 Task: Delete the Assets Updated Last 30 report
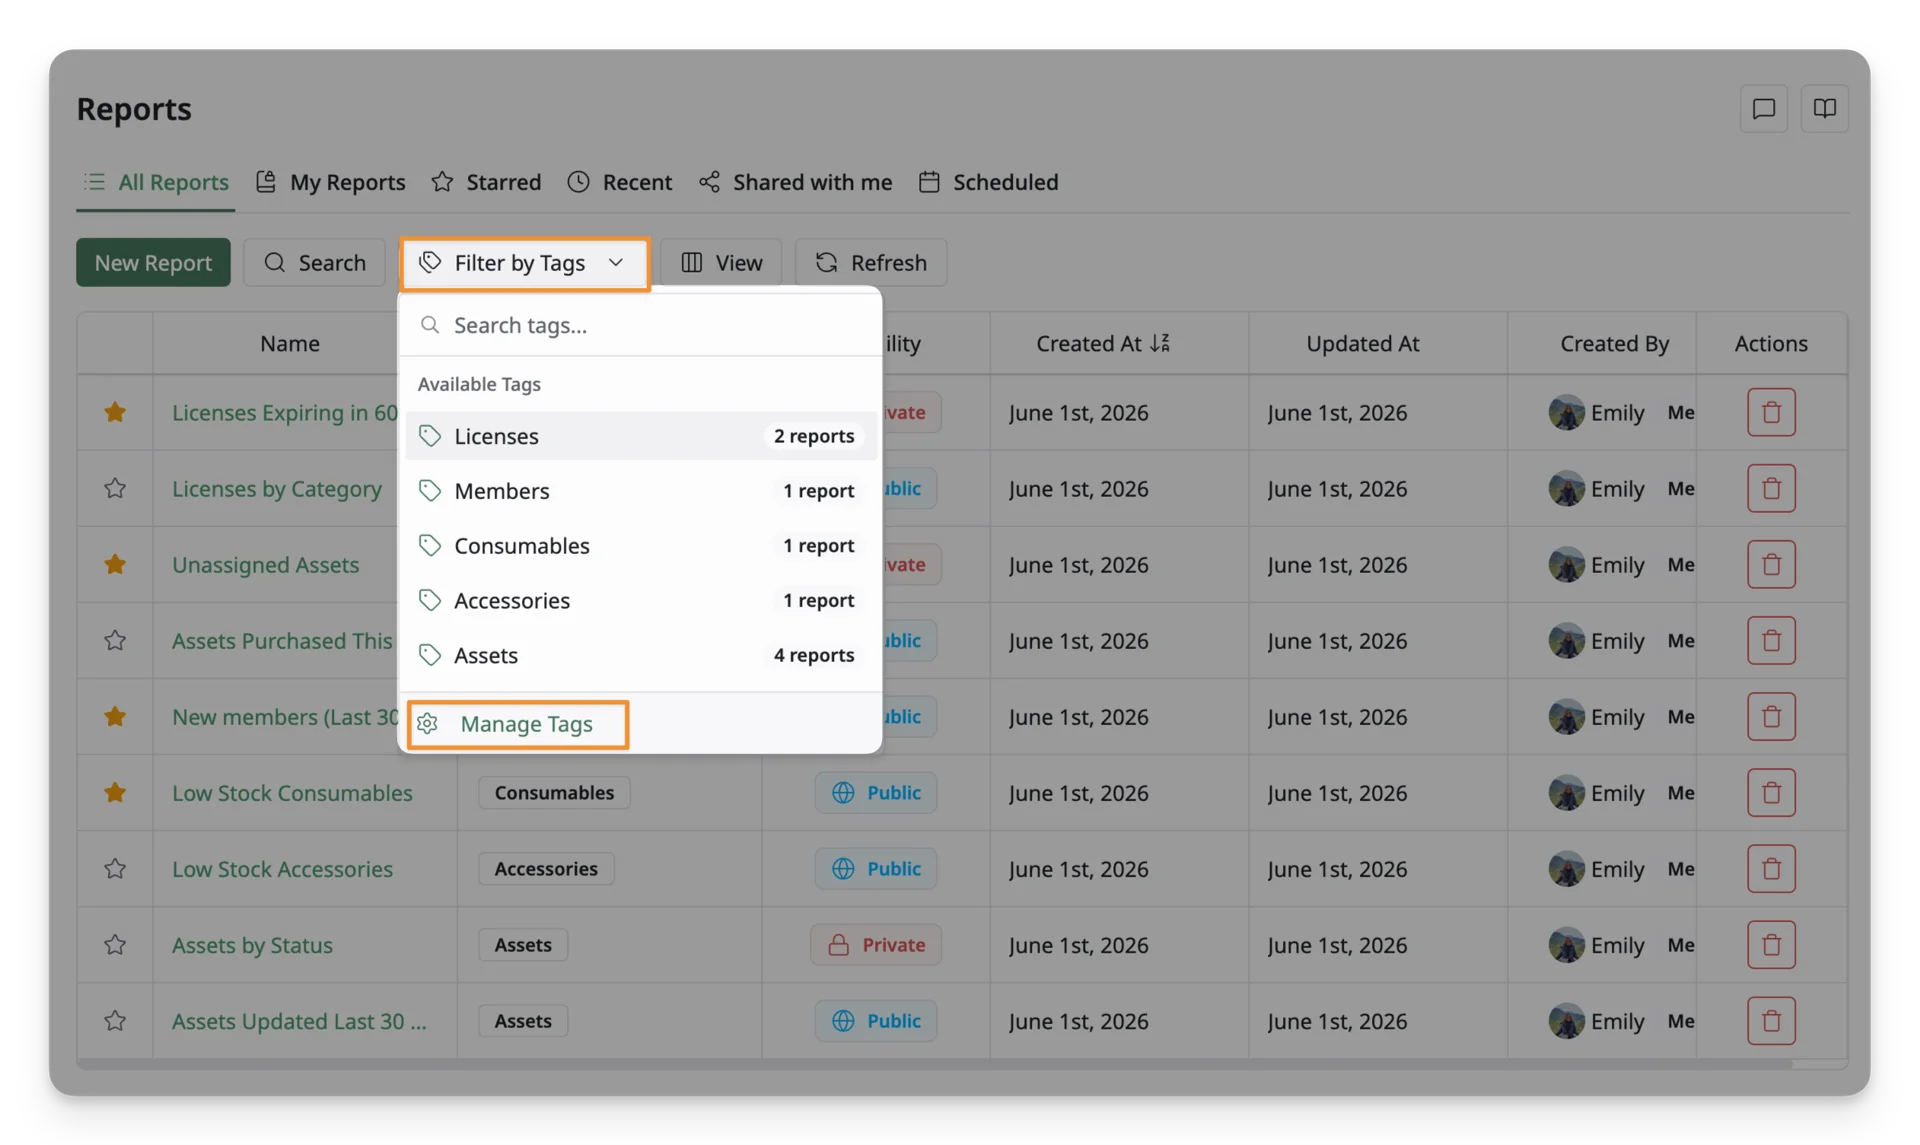point(1771,1020)
